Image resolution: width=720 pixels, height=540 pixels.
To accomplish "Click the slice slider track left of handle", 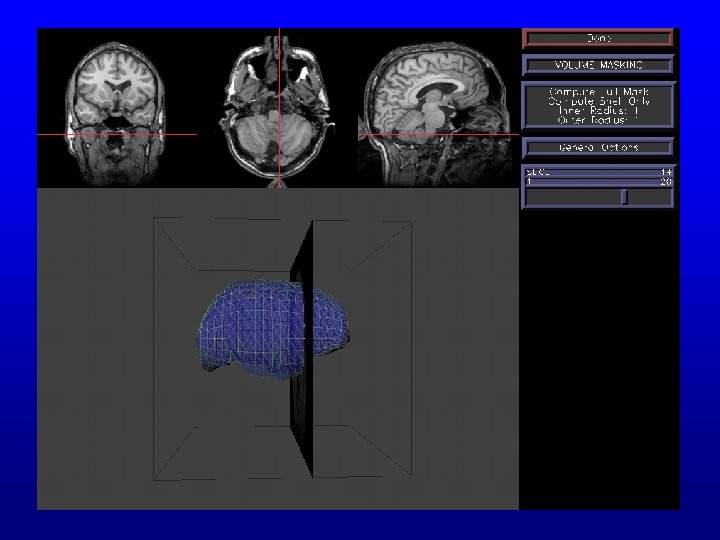I will [x=574, y=197].
